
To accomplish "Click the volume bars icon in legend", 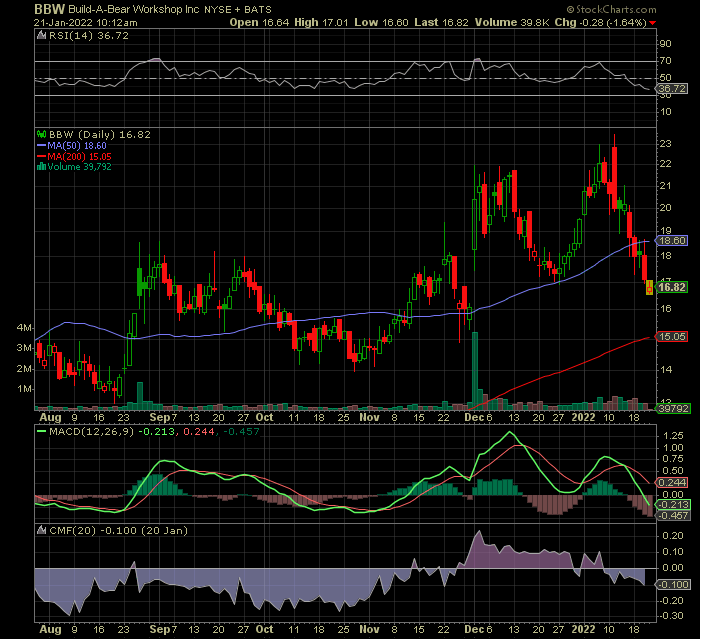I will coord(41,167).
